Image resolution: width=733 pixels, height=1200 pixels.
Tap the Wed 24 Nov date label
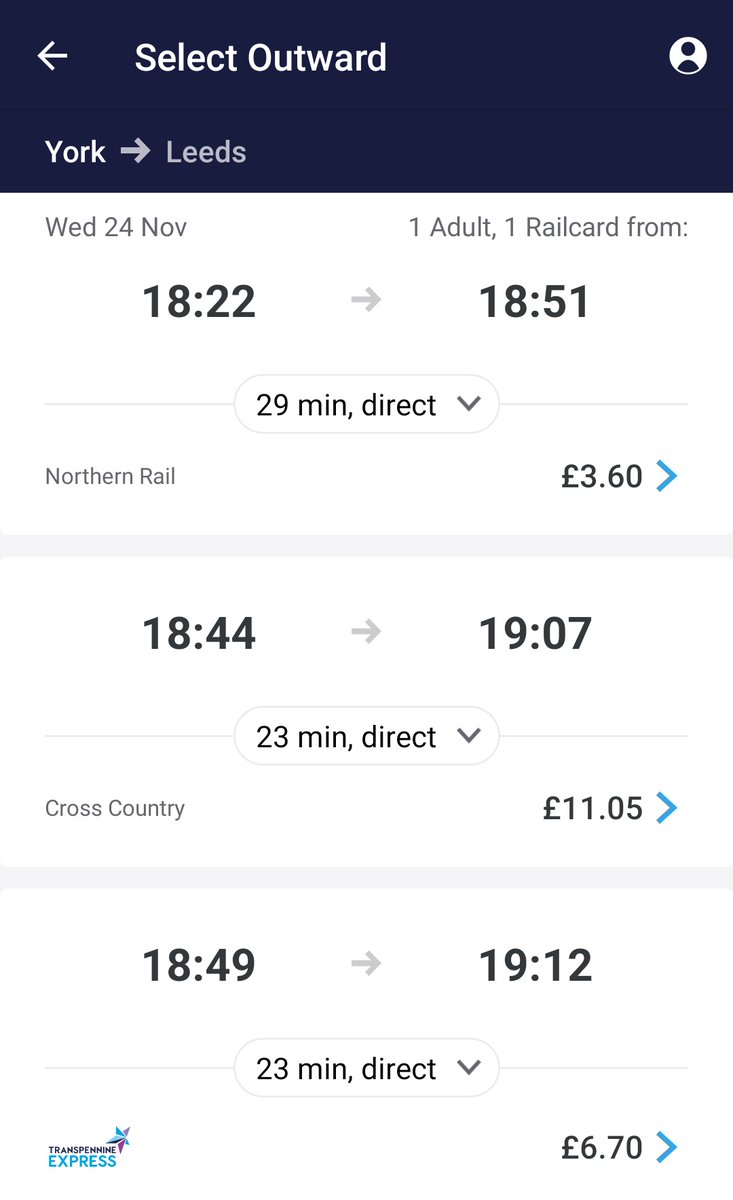coord(116,227)
